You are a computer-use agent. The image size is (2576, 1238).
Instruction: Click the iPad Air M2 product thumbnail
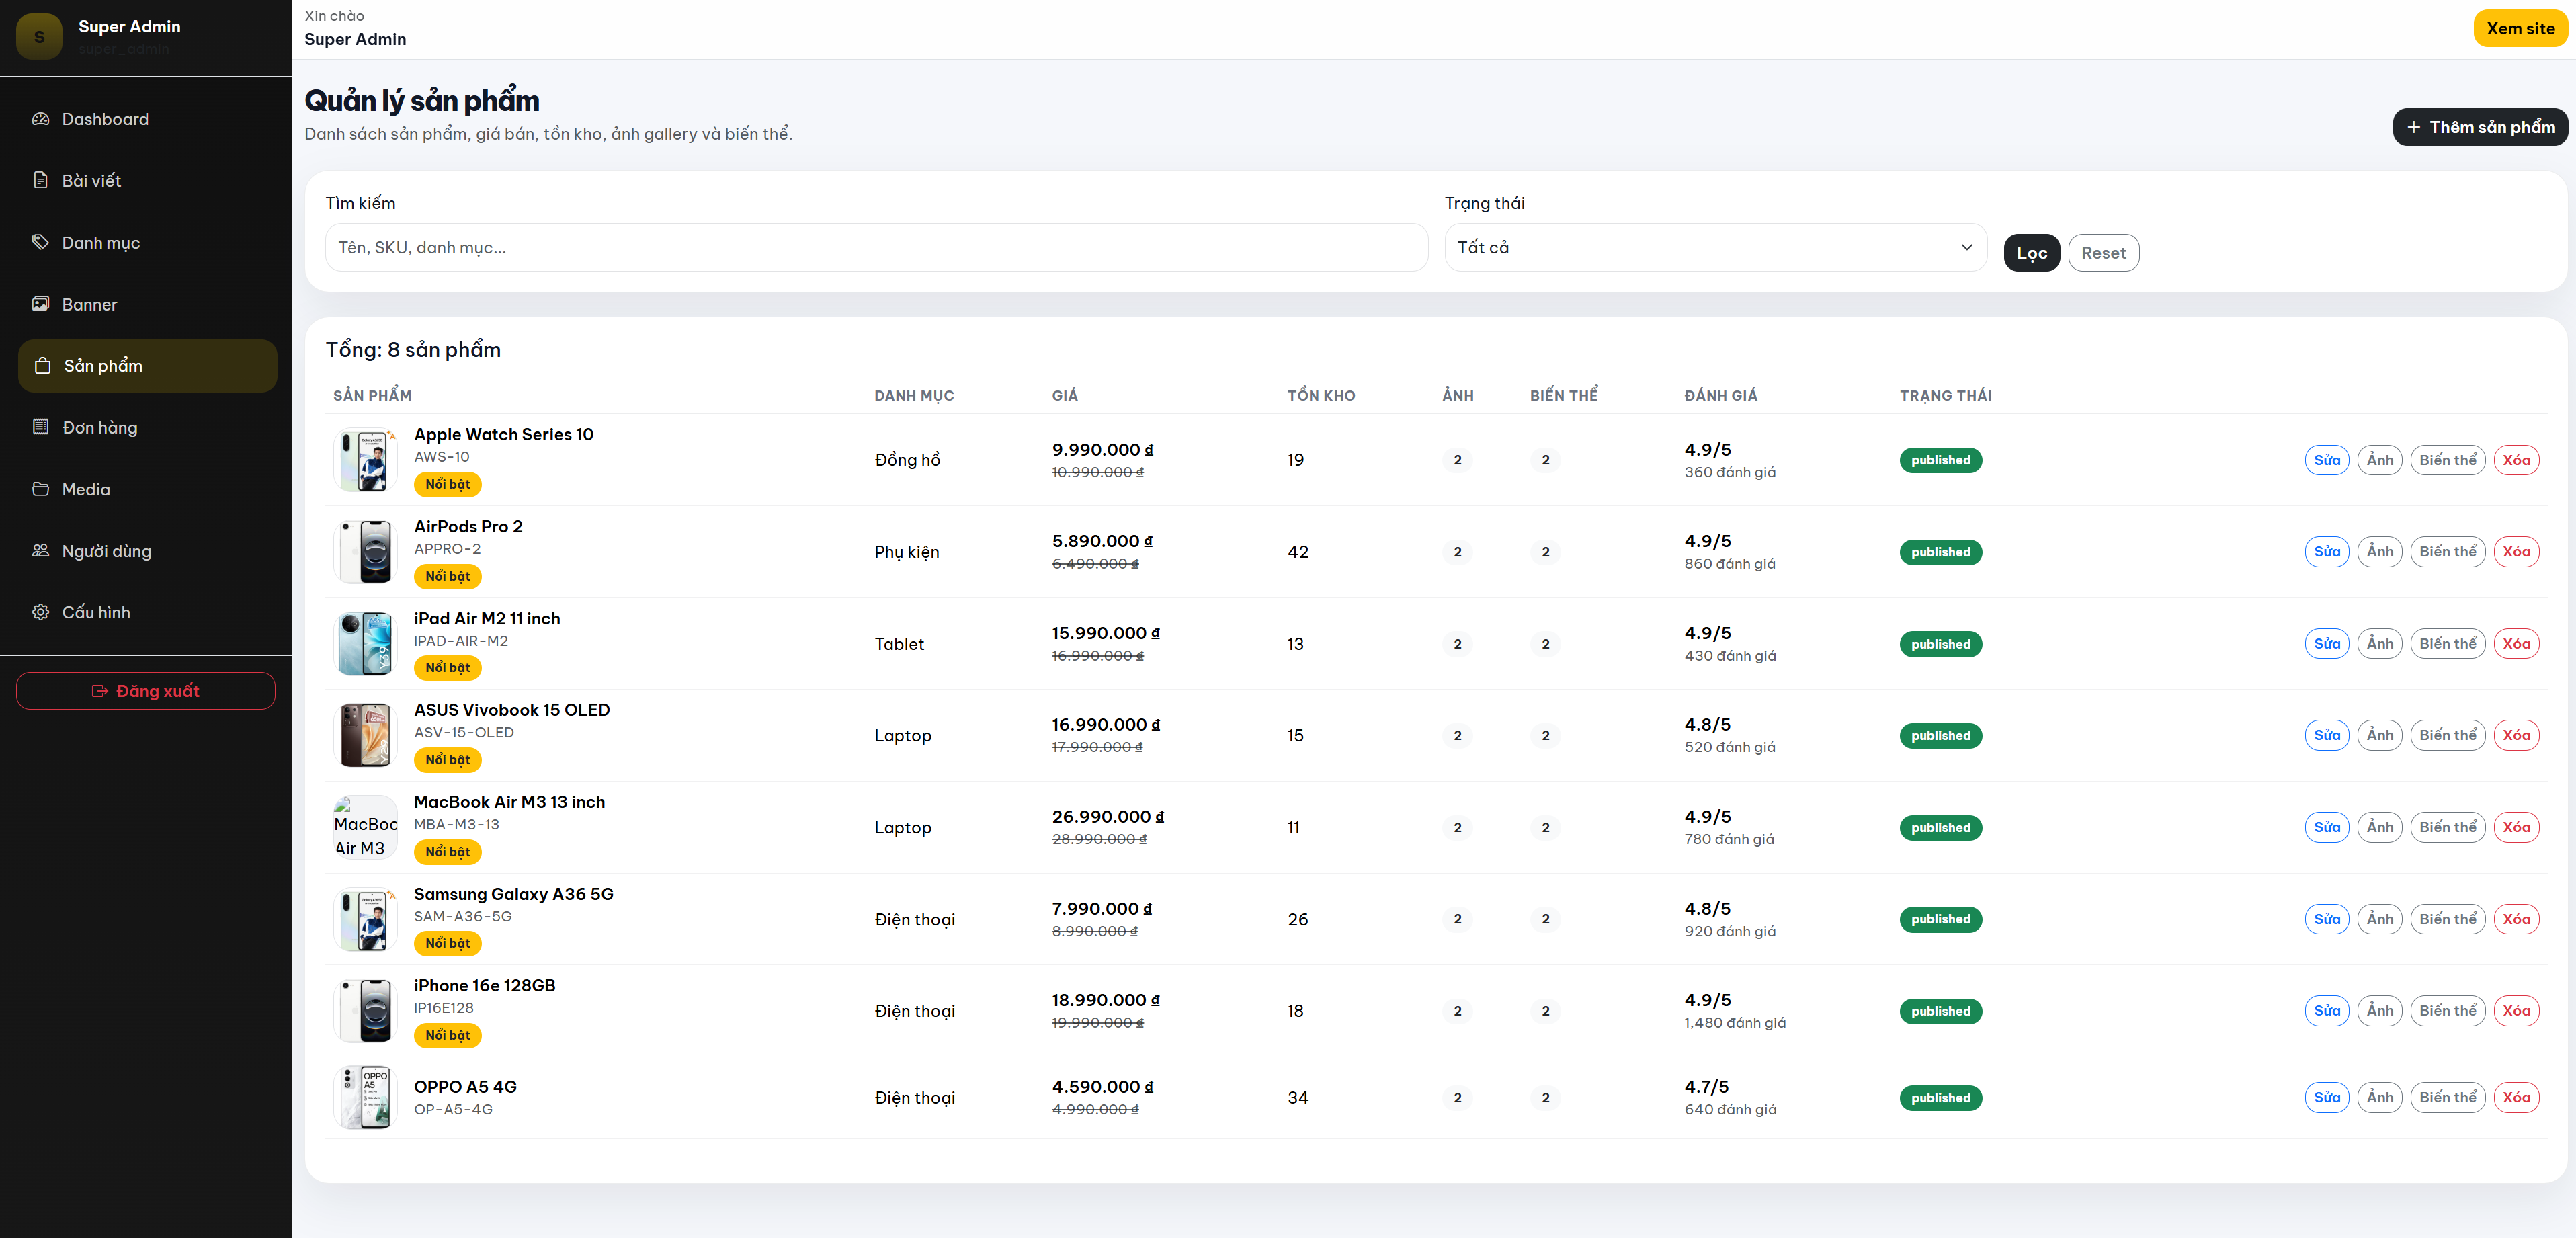pos(365,644)
